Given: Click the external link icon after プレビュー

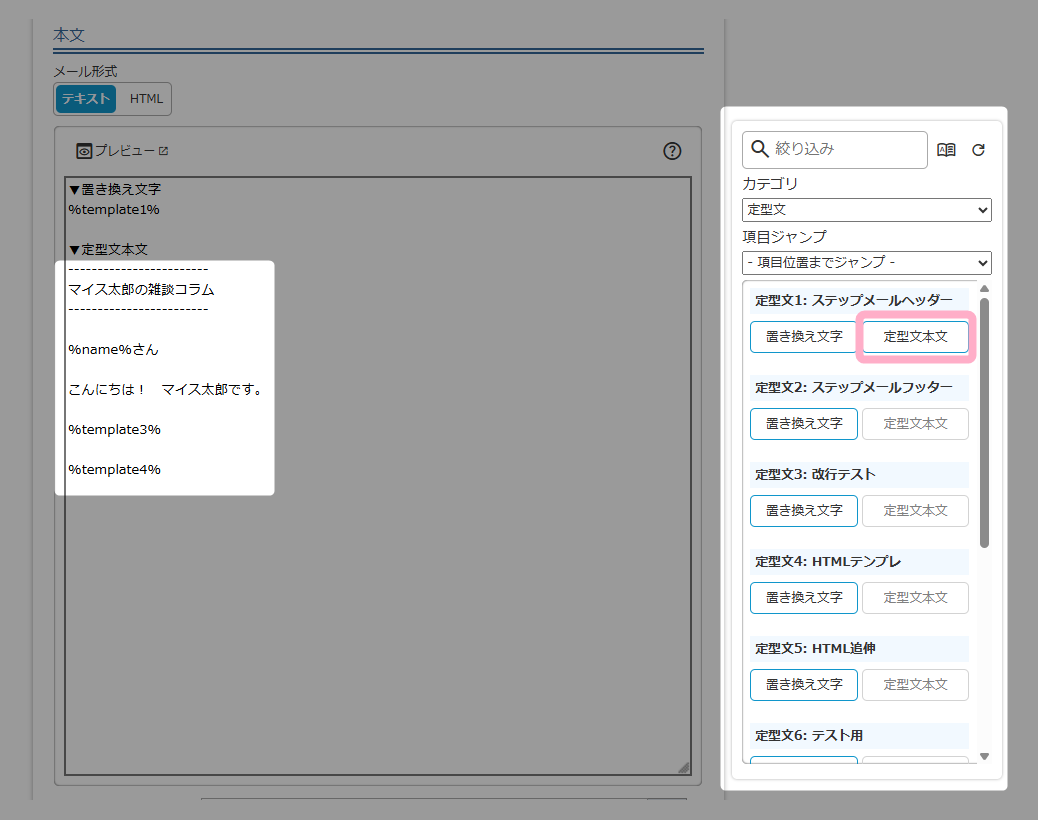Looking at the screenshot, I should [x=164, y=151].
